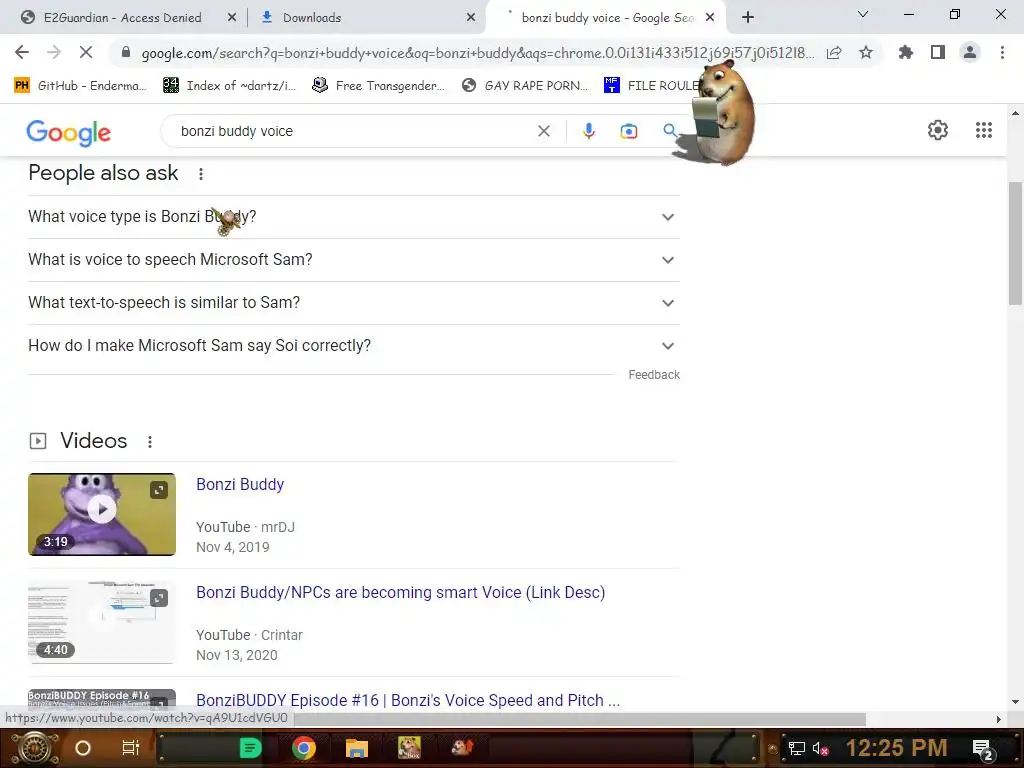Open more options for Videos section

[150, 442]
